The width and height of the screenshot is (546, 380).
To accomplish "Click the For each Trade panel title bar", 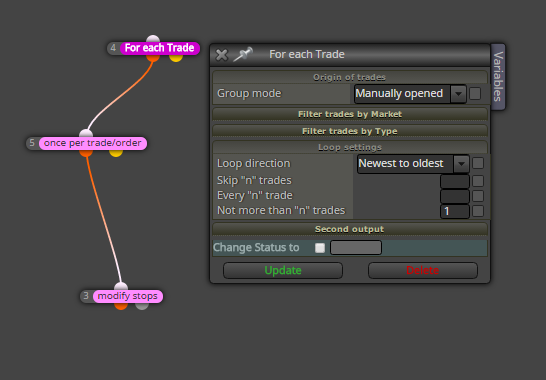I will [x=350, y=55].
